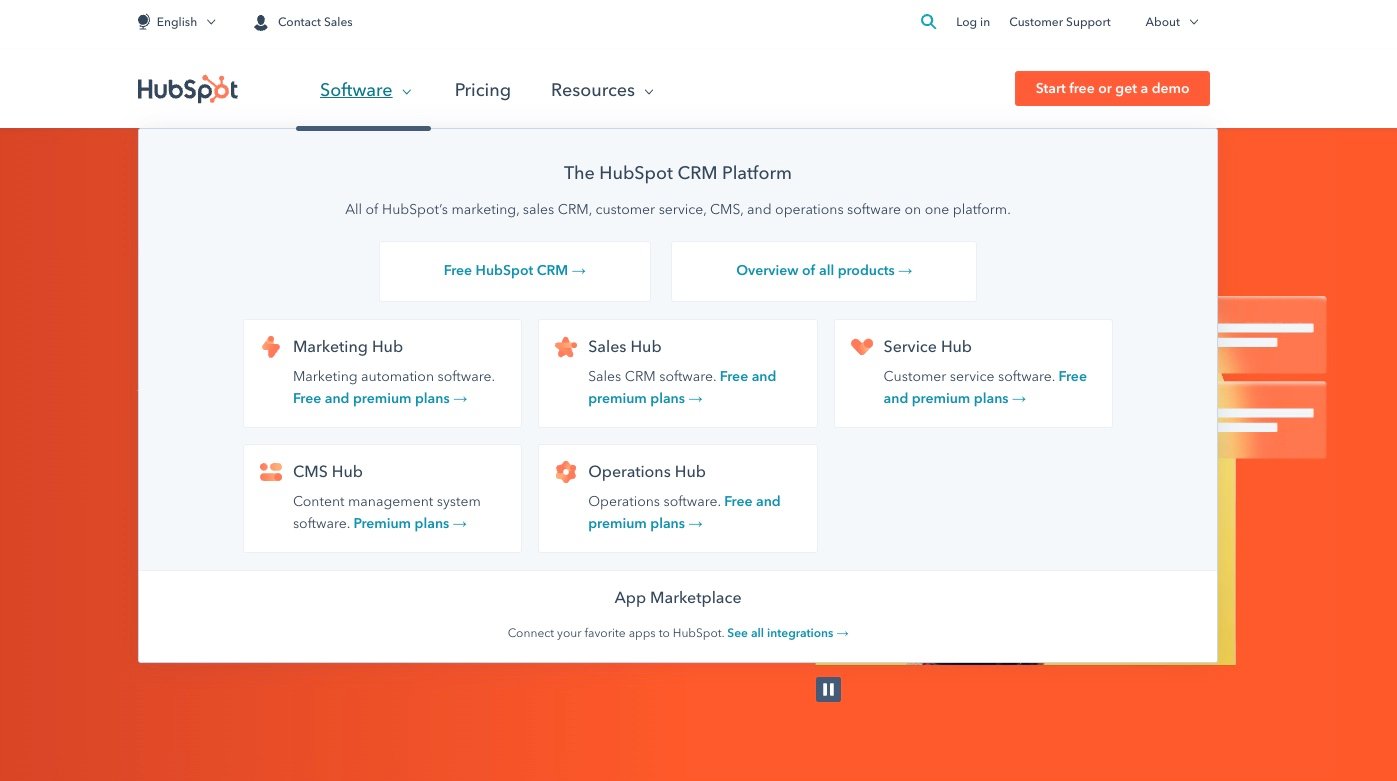This screenshot has width=1397, height=781.
Task: Collapse the Software dropdown menu
Action: (365, 90)
